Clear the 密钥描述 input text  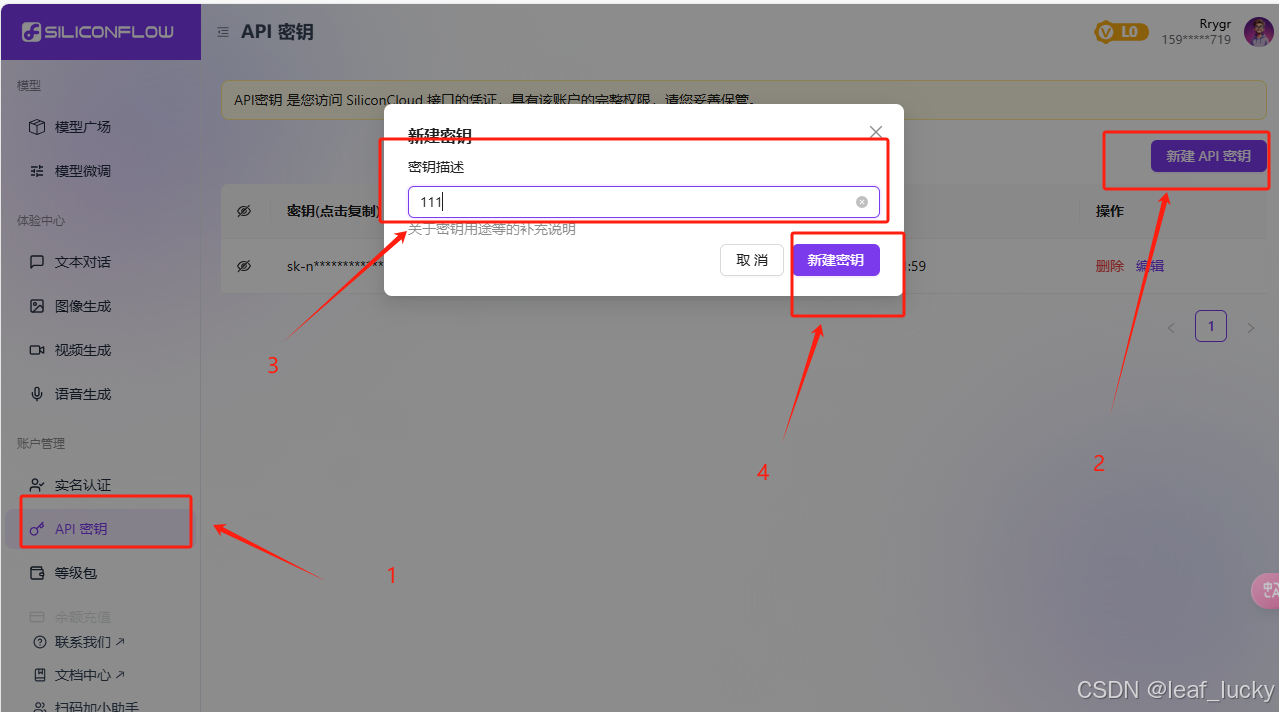[862, 202]
